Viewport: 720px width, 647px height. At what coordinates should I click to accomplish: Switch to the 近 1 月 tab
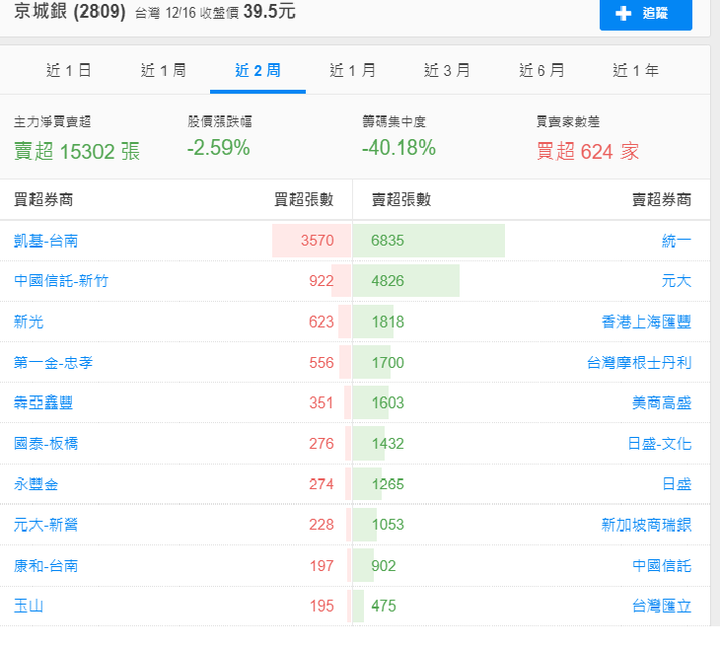point(352,71)
